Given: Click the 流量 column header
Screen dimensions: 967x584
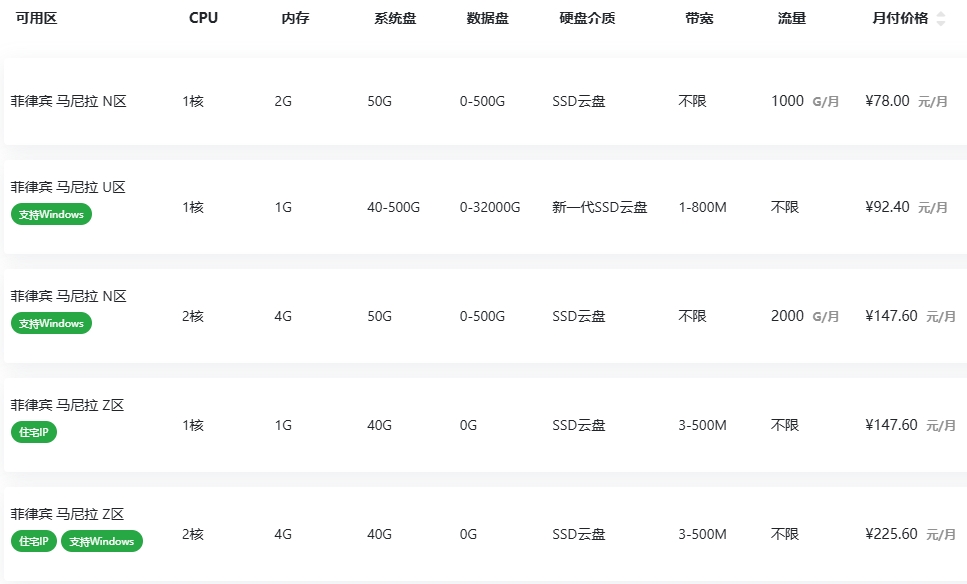Looking at the screenshot, I should coord(792,18).
